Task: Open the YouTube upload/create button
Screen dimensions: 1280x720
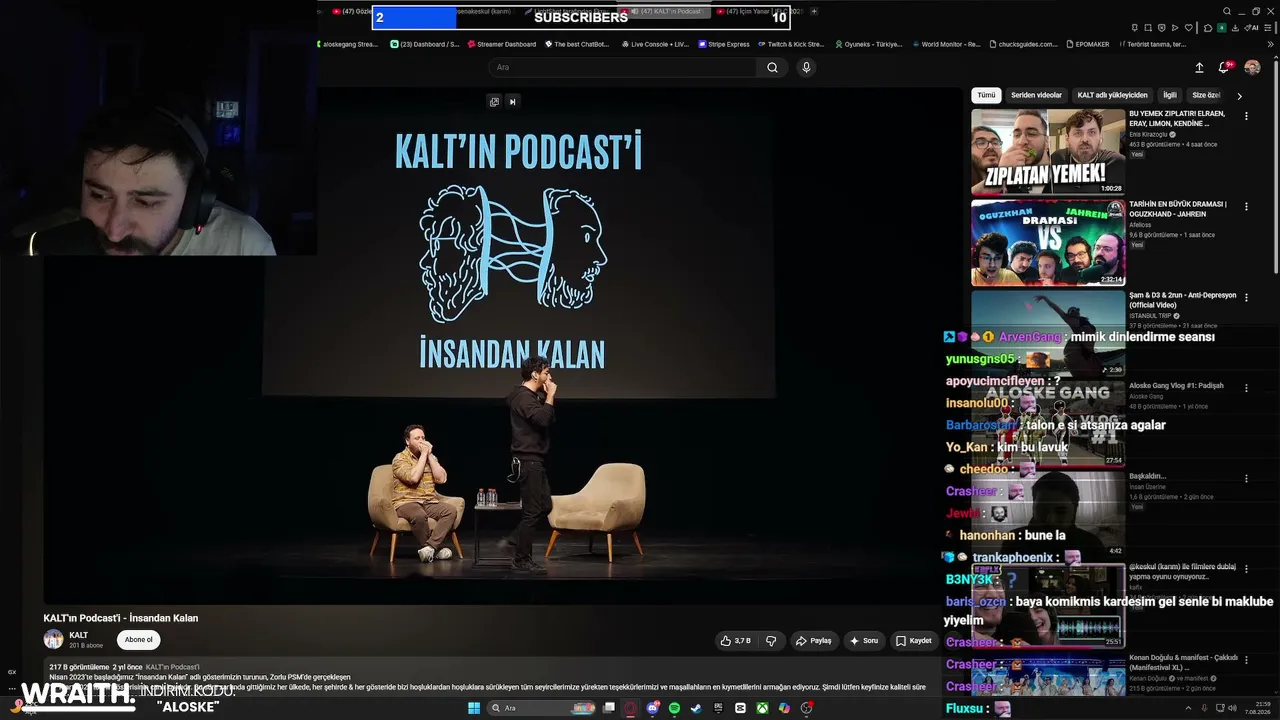Action: tap(1199, 67)
